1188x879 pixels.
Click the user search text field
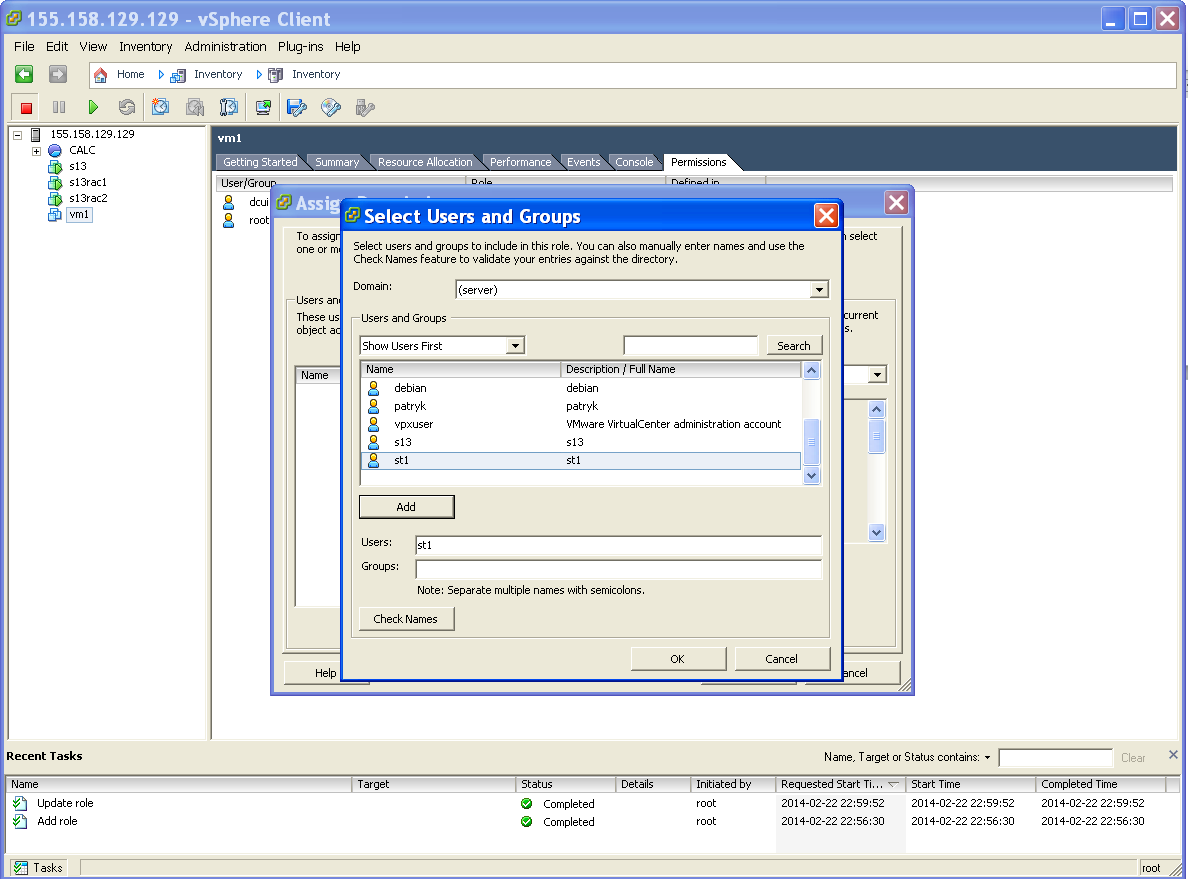coord(690,346)
